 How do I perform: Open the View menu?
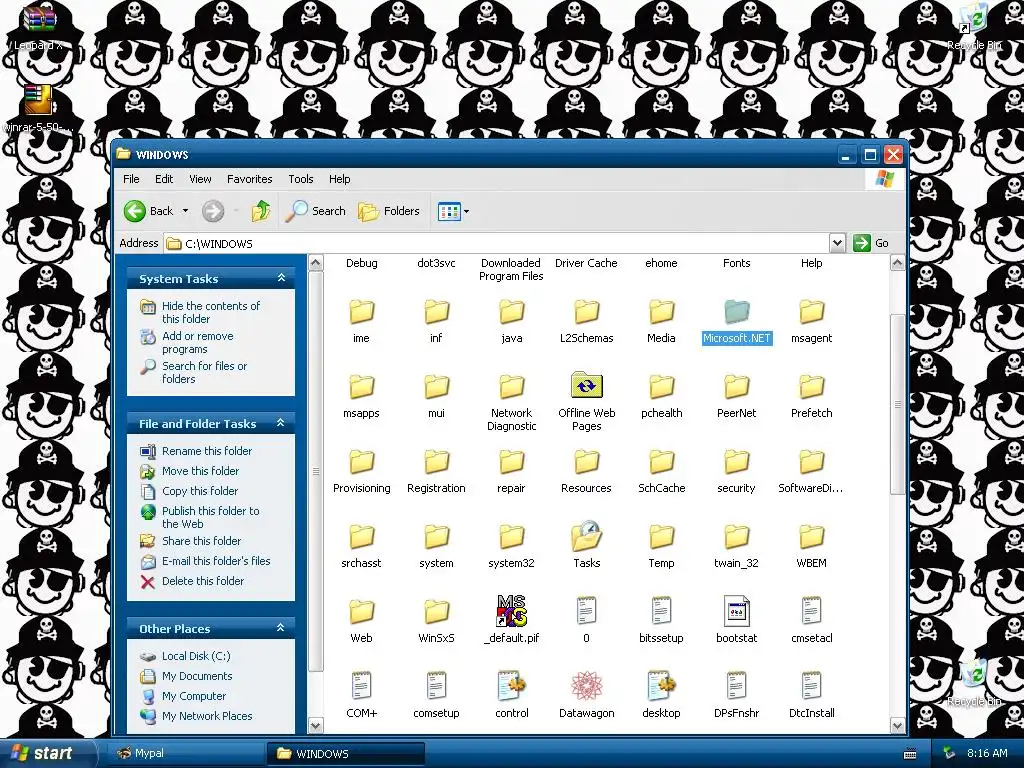(200, 179)
